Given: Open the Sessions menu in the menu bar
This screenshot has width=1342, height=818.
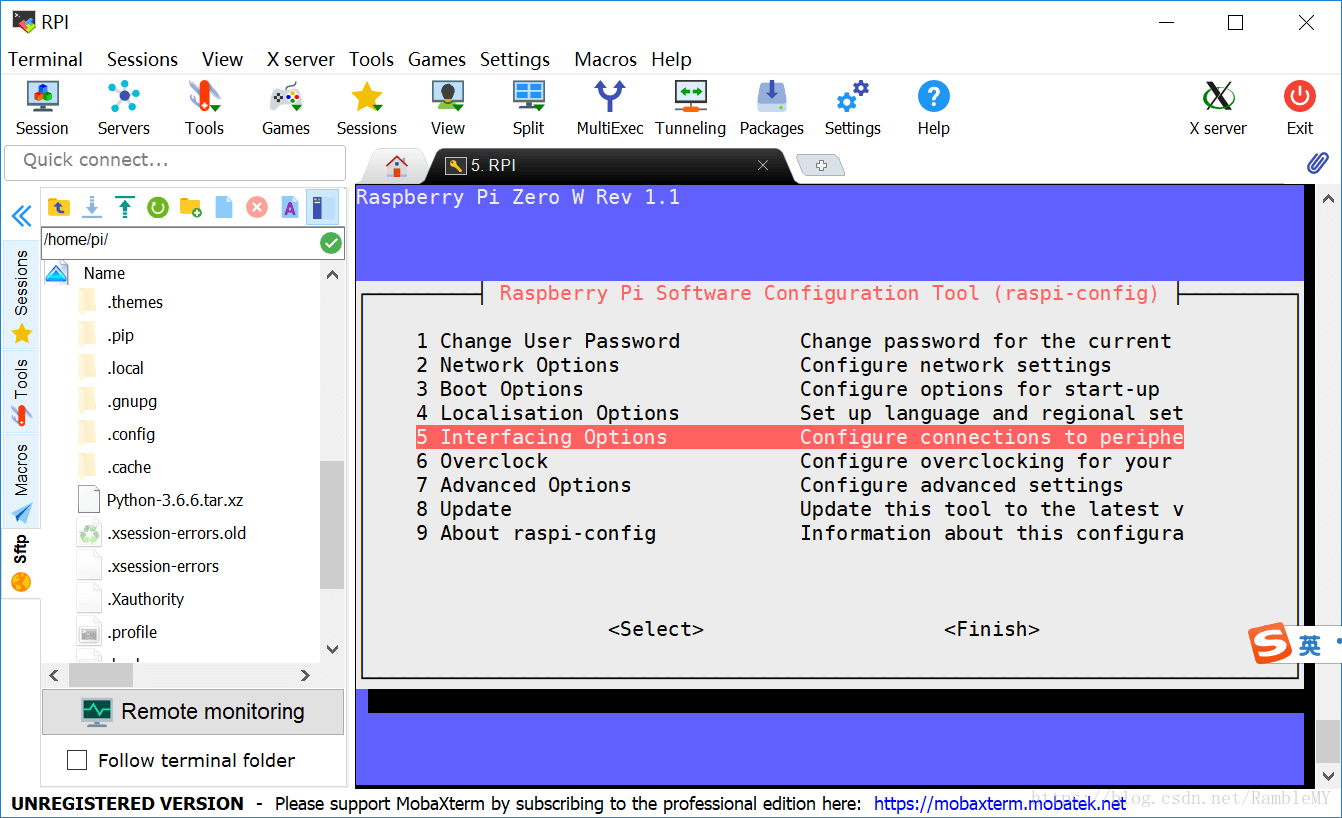Looking at the screenshot, I should [x=142, y=59].
